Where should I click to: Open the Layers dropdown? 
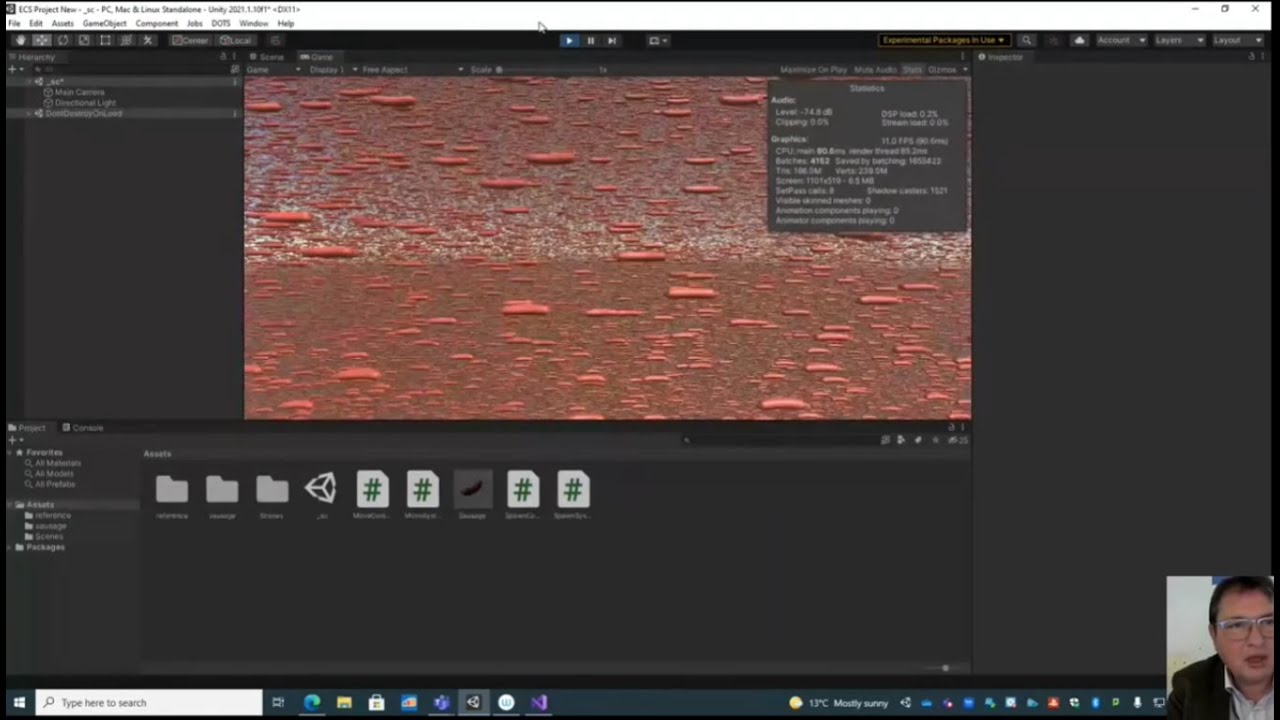pyautogui.click(x=1178, y=40)
